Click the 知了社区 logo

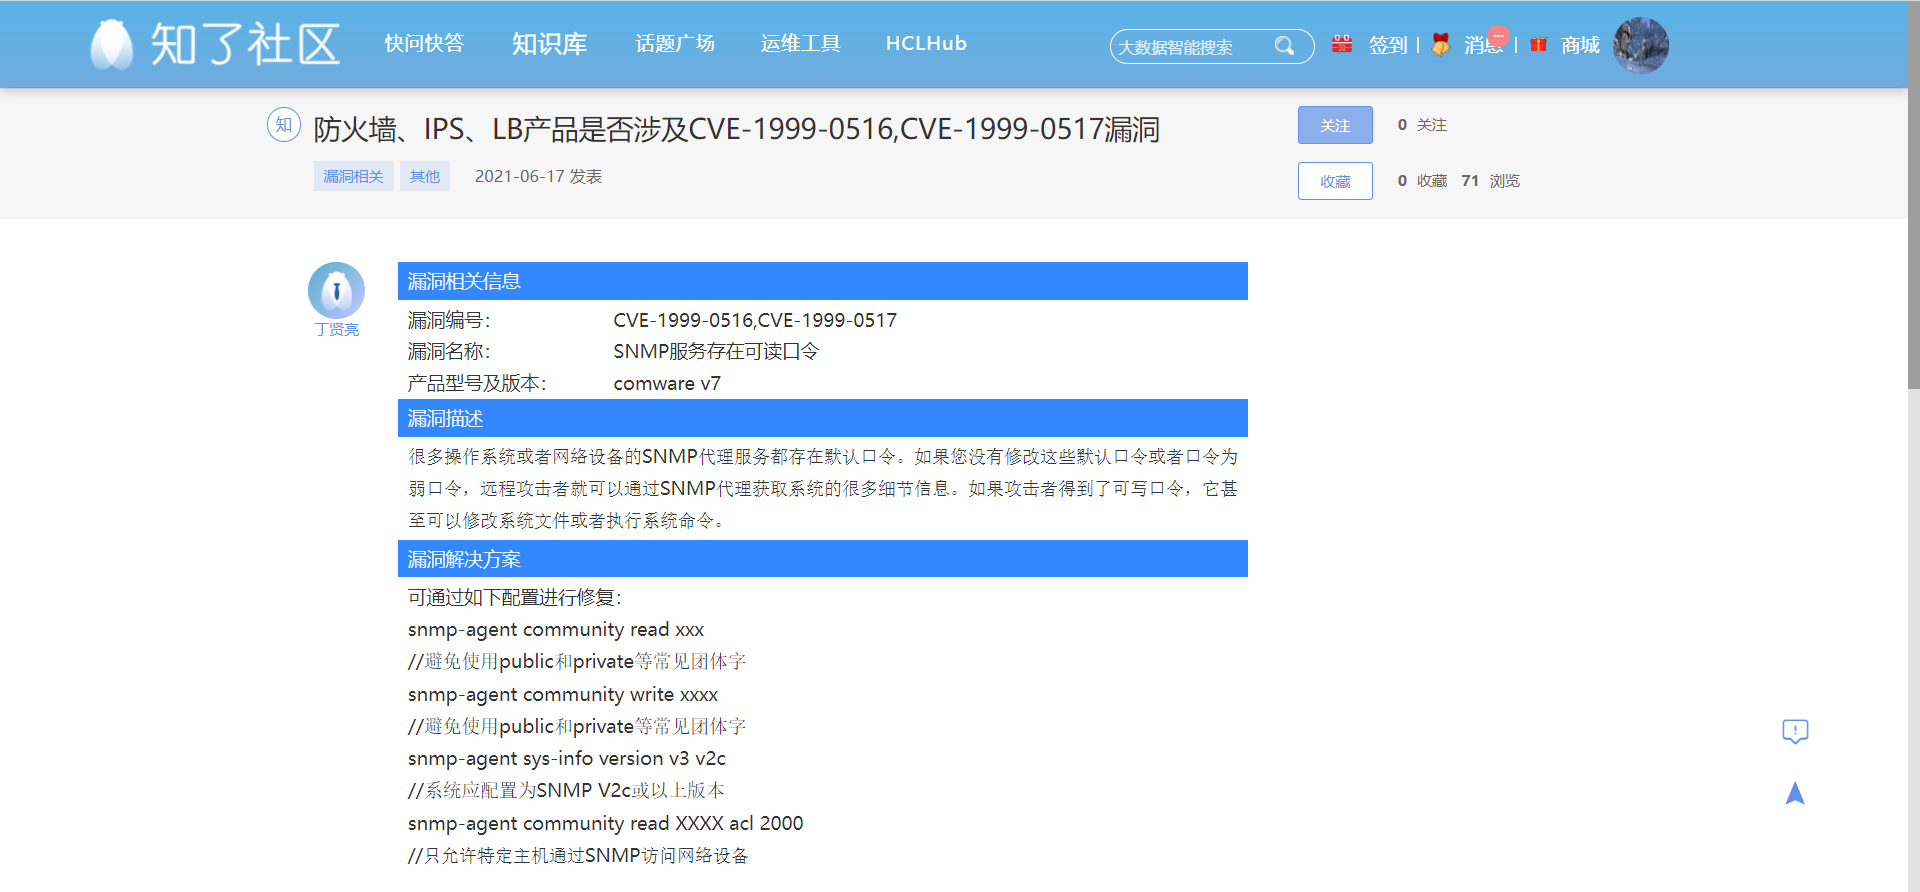click(x=215, y=45)
